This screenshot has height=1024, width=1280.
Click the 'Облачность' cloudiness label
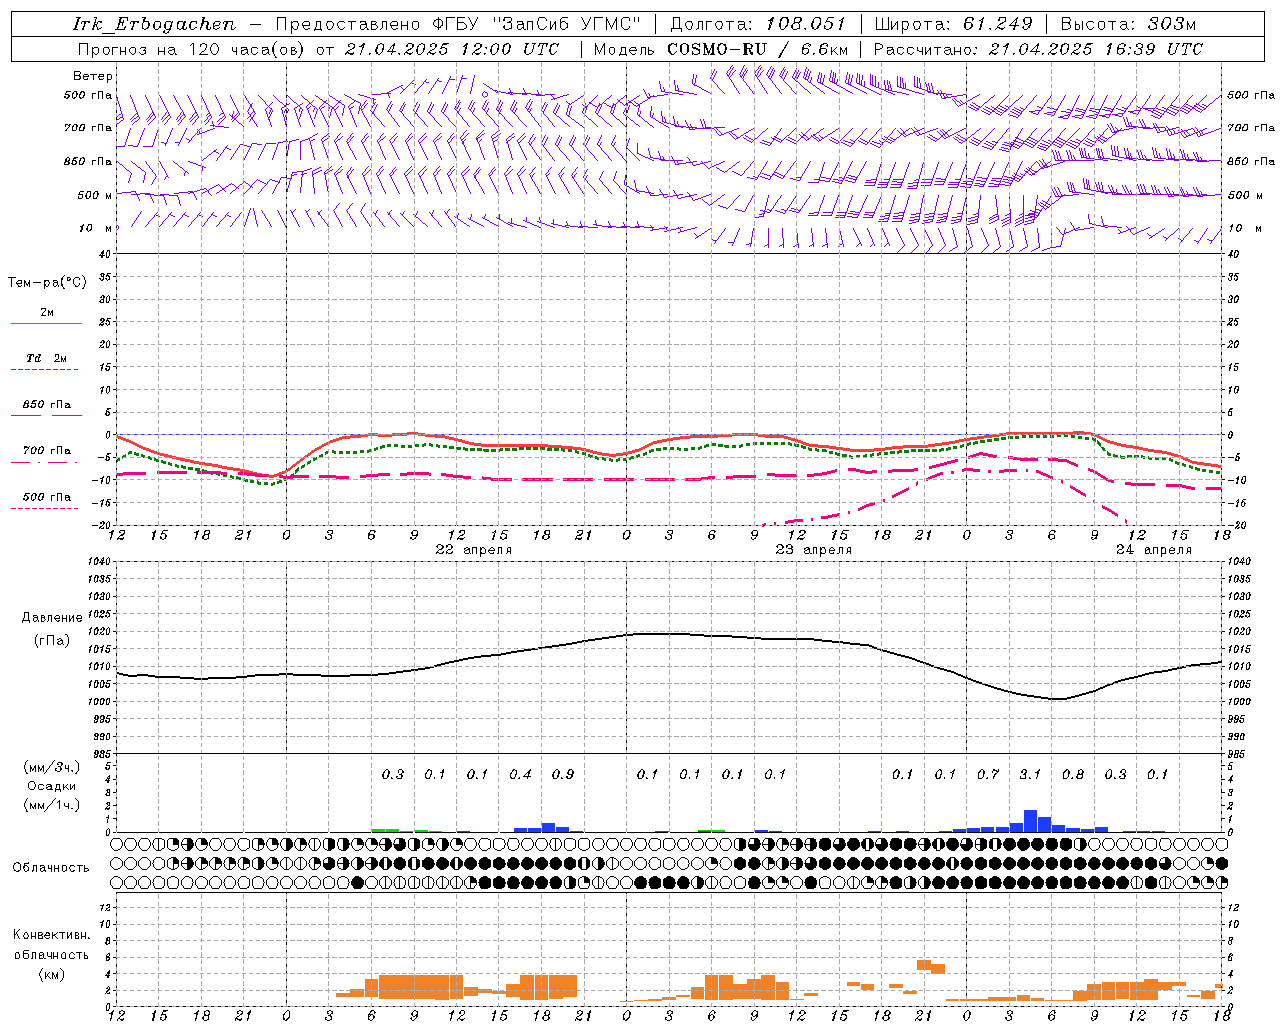(x=51, y=867)
